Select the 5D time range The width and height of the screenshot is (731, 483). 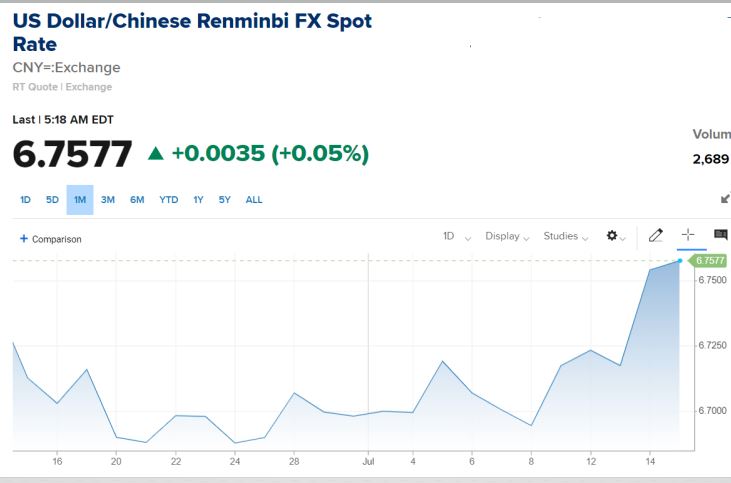point(52,200)
